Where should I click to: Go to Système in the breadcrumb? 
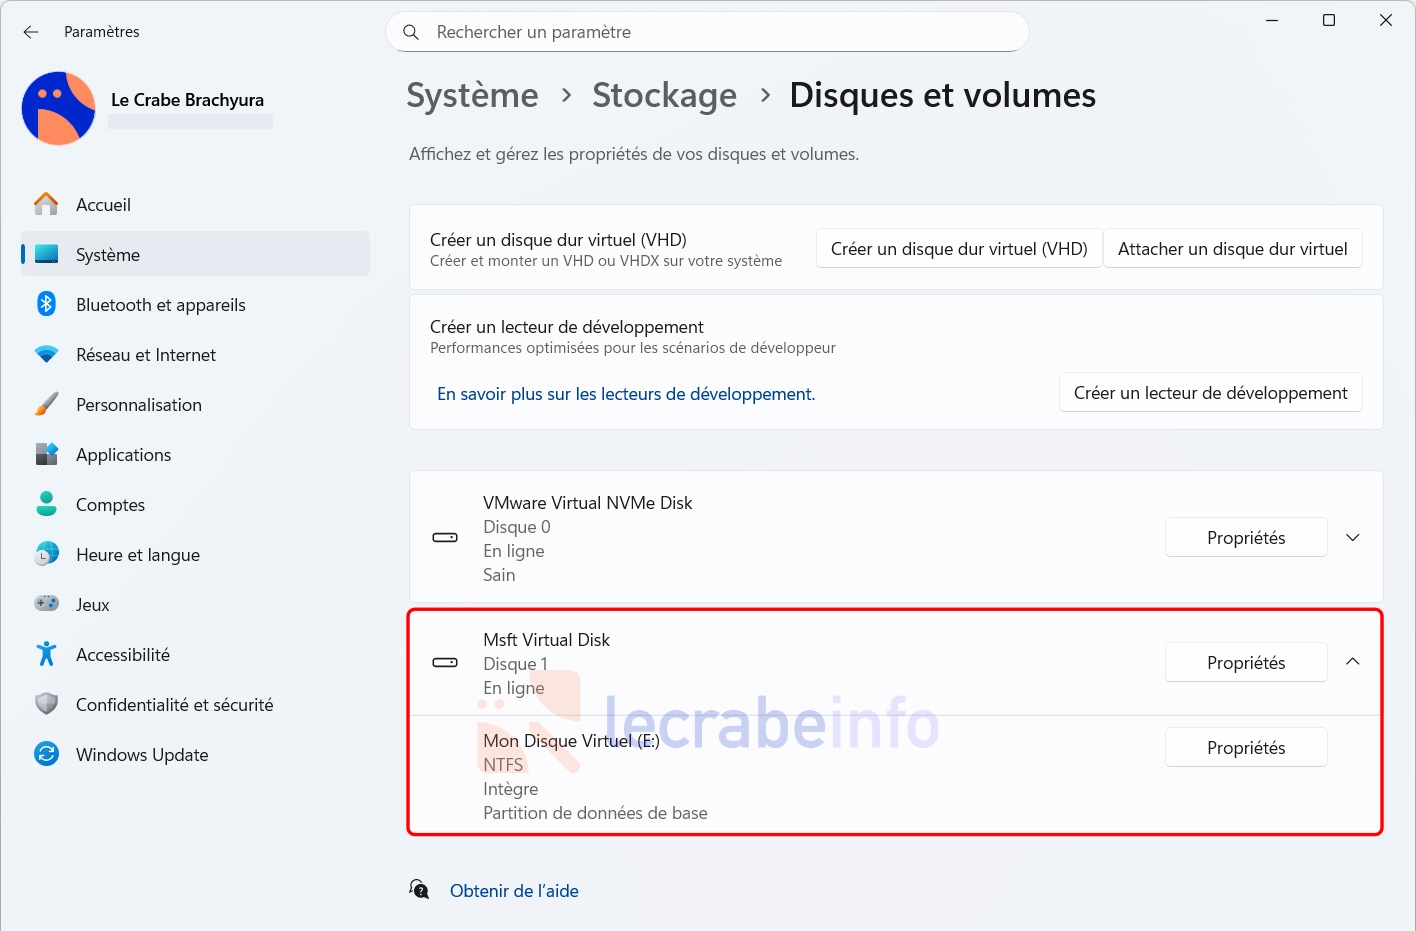click(x=472, y=95)
